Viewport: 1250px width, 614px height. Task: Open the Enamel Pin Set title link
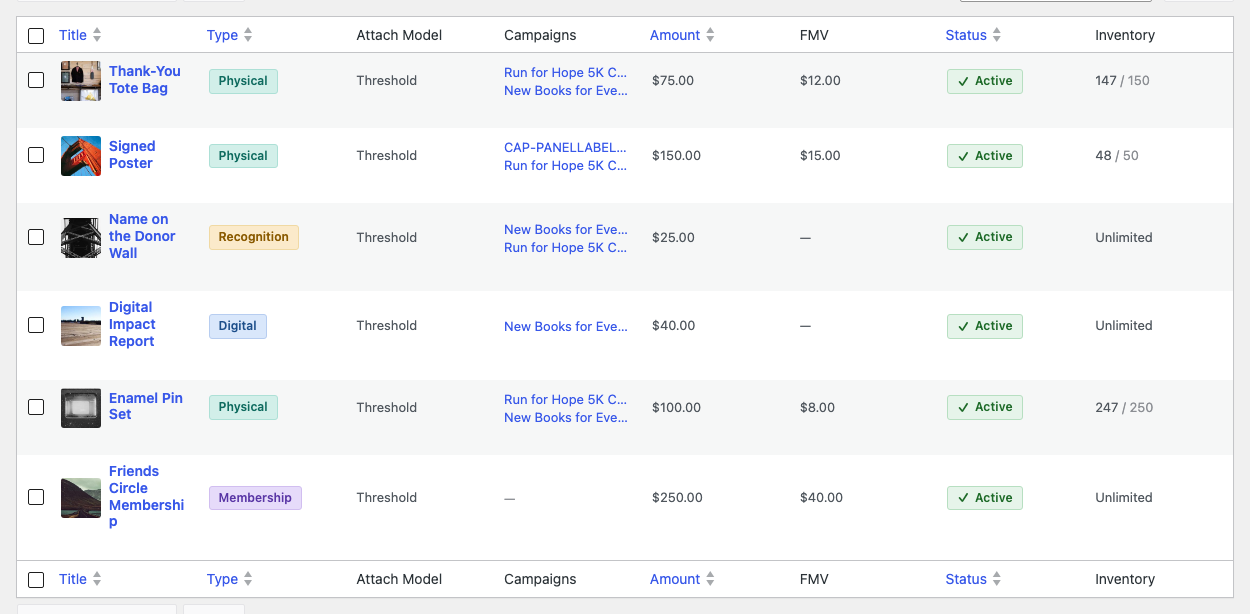click(146, 406)
